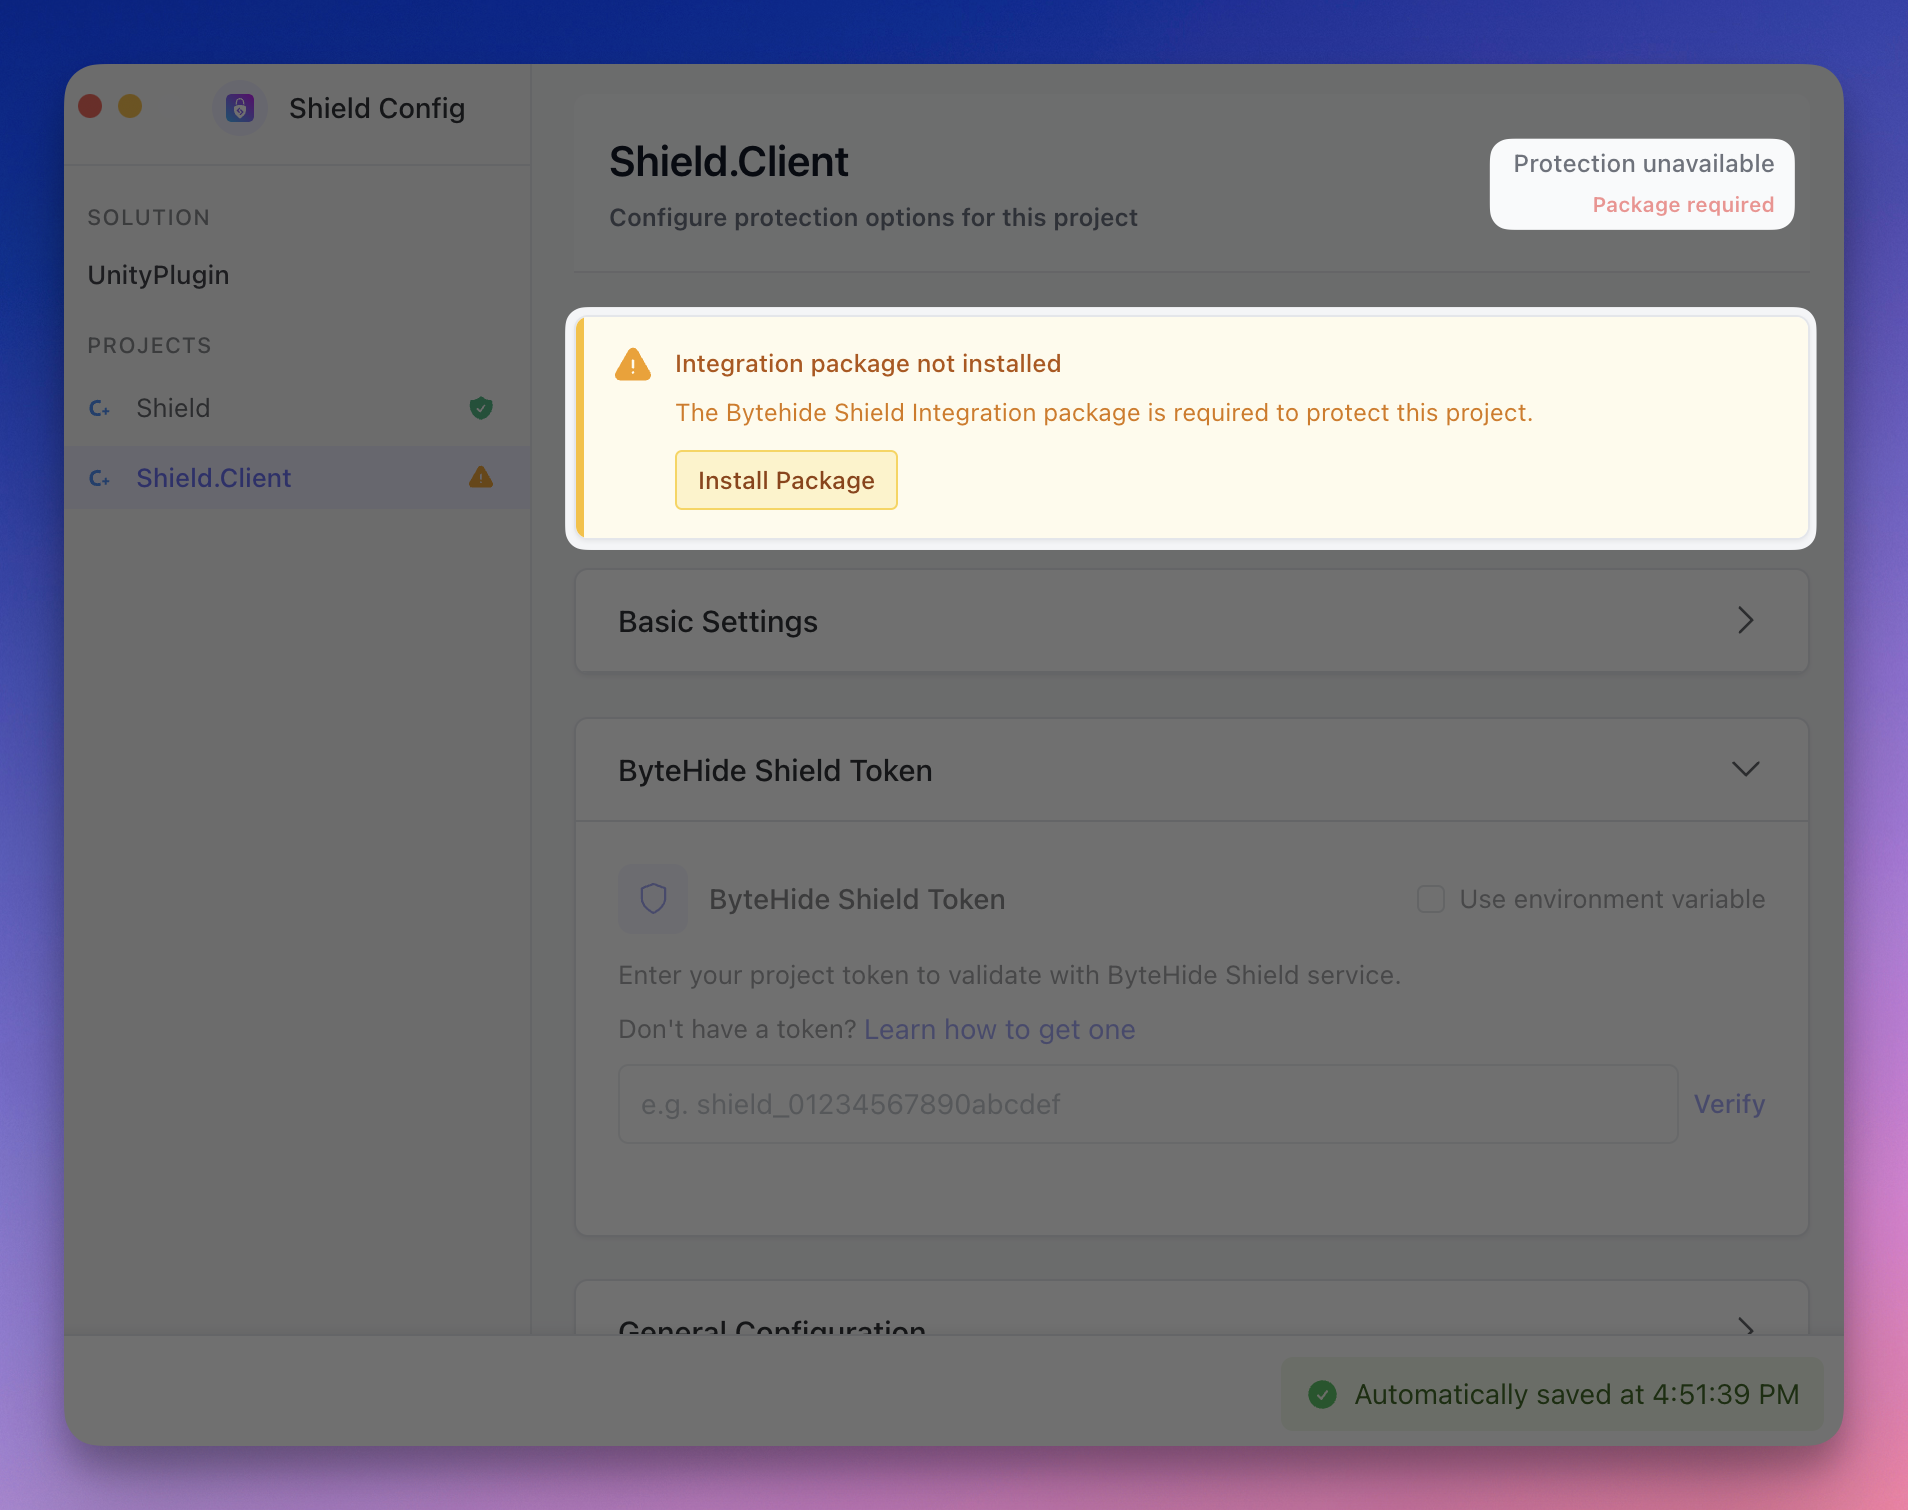This screenshot has height=1510, width=1908.
Task: Click Verify next to the token field
Action: [1729, 1104]
